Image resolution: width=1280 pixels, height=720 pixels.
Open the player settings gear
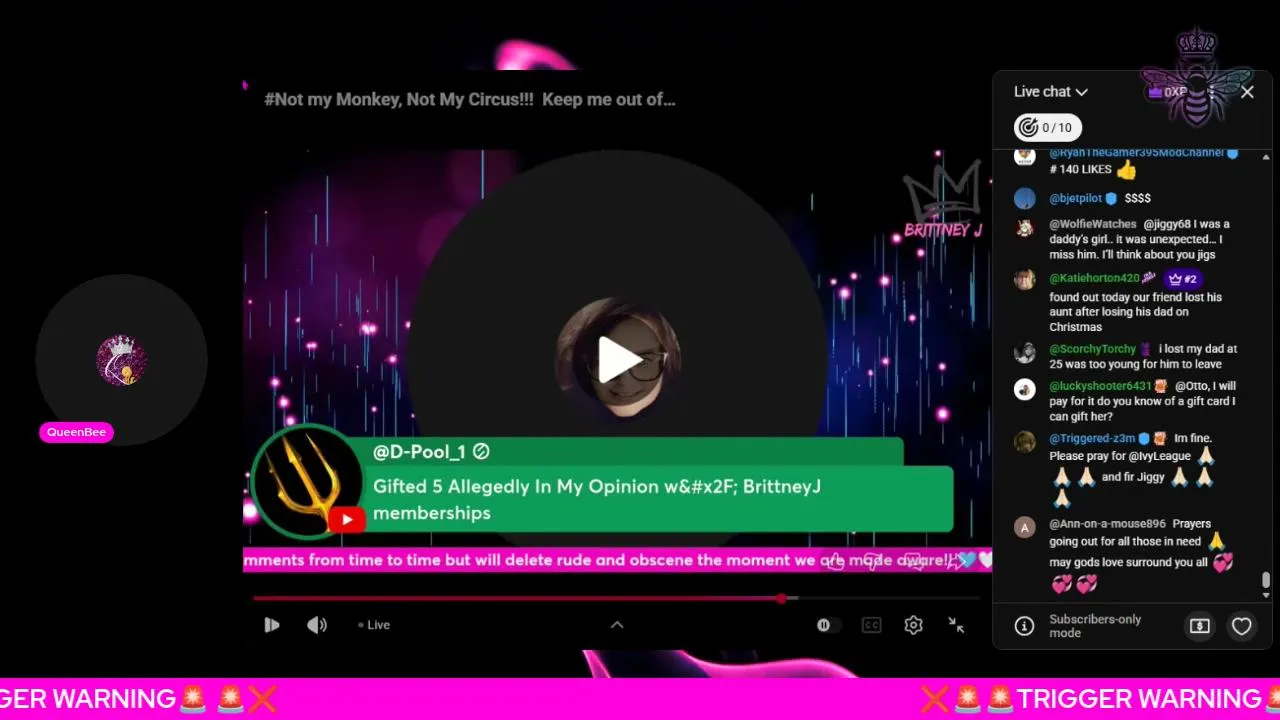(x=913, y=625)
